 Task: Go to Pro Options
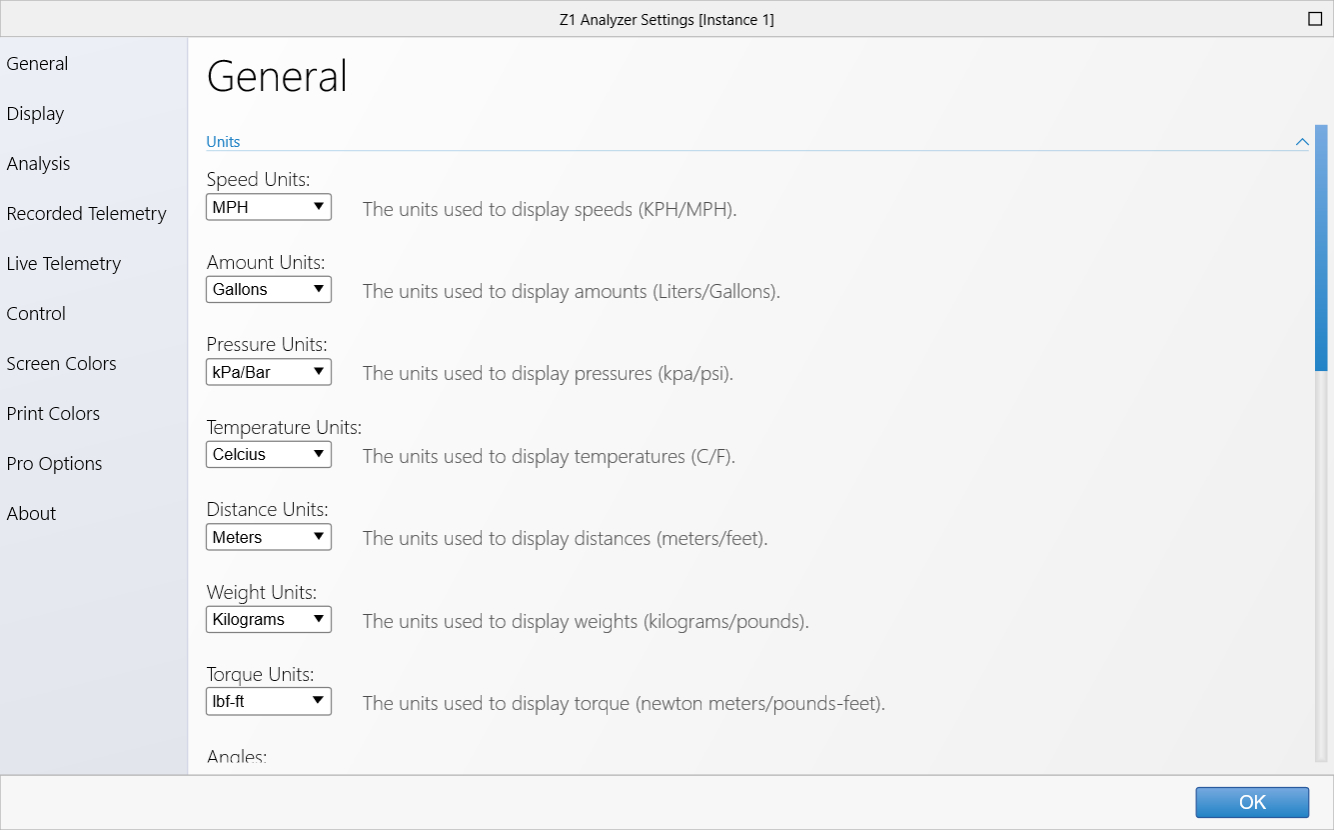(x=54, y=464)
